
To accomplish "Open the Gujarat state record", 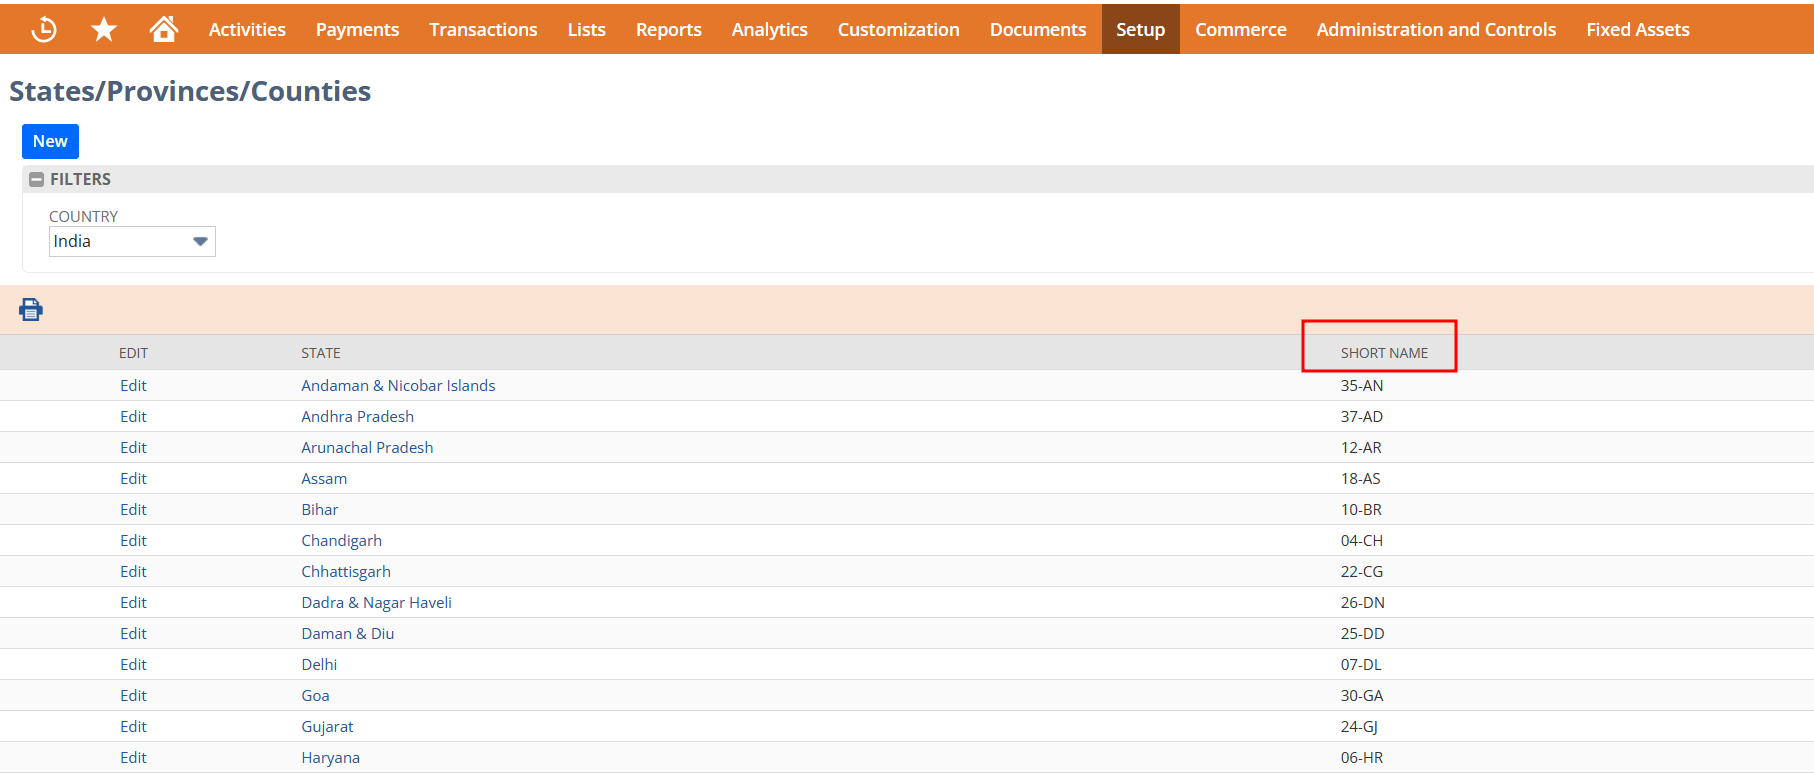I will pos(327,727).
